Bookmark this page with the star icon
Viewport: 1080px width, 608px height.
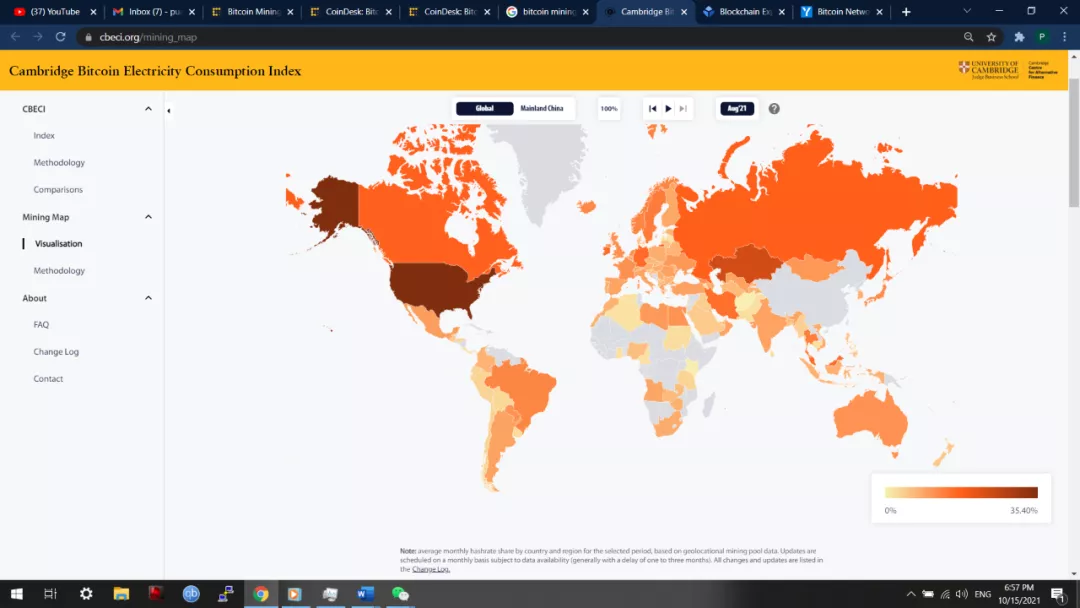click(x=991, y=37)
